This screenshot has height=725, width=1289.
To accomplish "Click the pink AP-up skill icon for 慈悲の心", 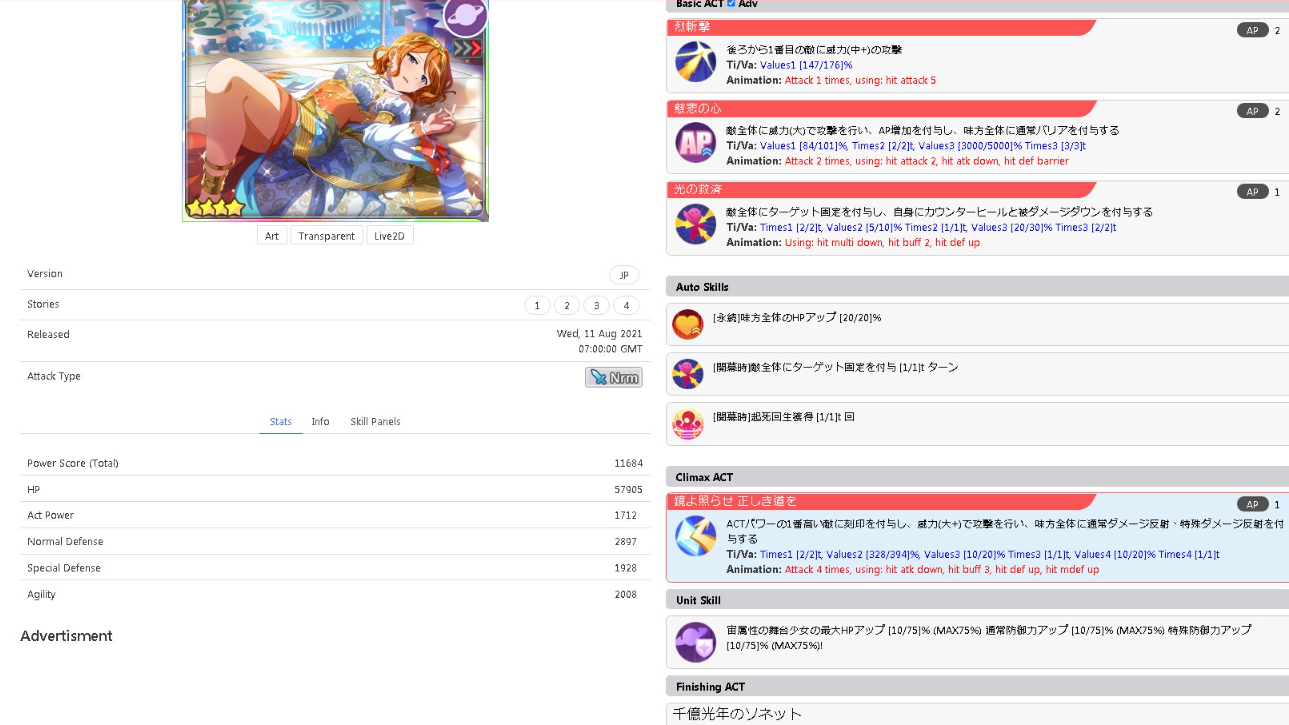I will tap(695, 143).
